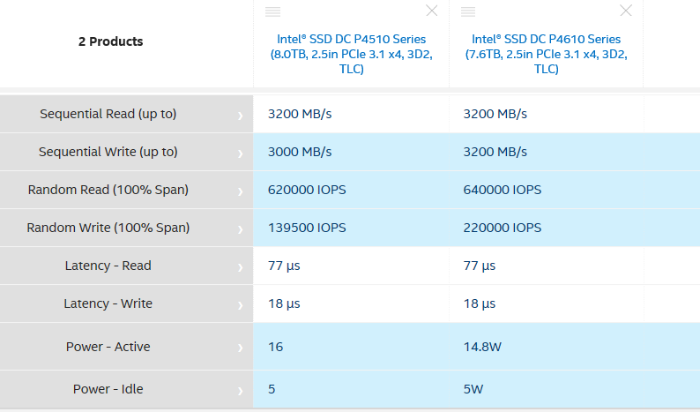Click the Power - Idle row label
The width and height of the screenshot is (700, 412).
pyautogui.click(x=109, y=389)
